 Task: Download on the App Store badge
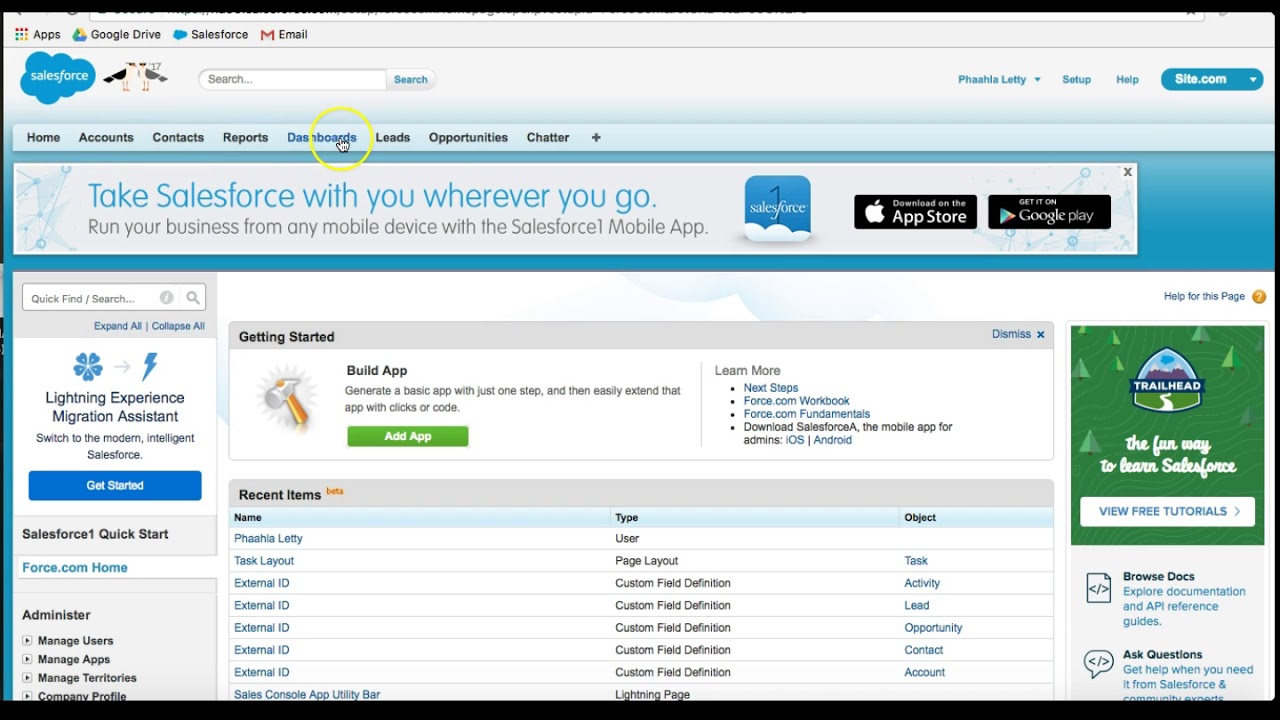(915, 211)
